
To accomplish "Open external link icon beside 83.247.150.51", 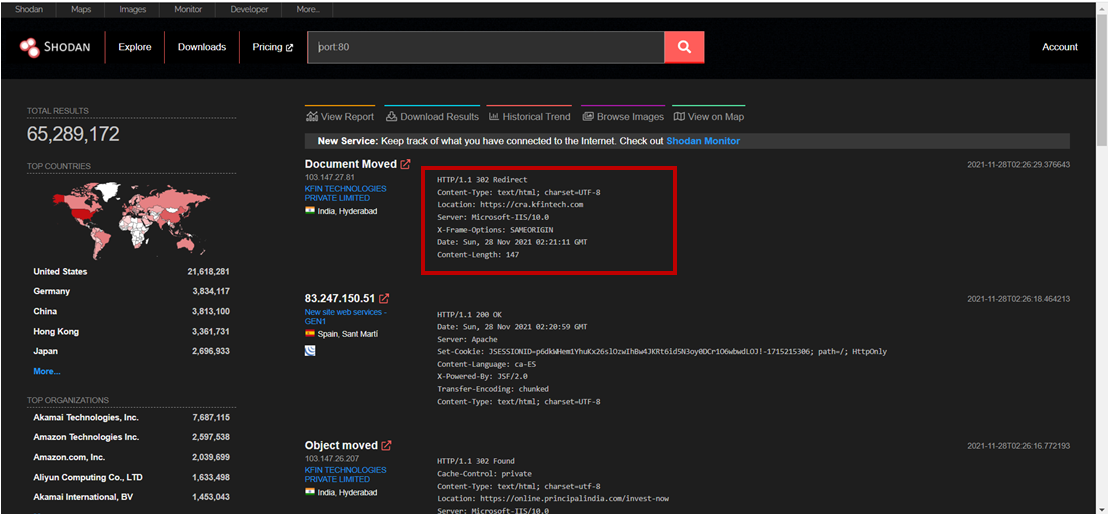I will point(384,299).
